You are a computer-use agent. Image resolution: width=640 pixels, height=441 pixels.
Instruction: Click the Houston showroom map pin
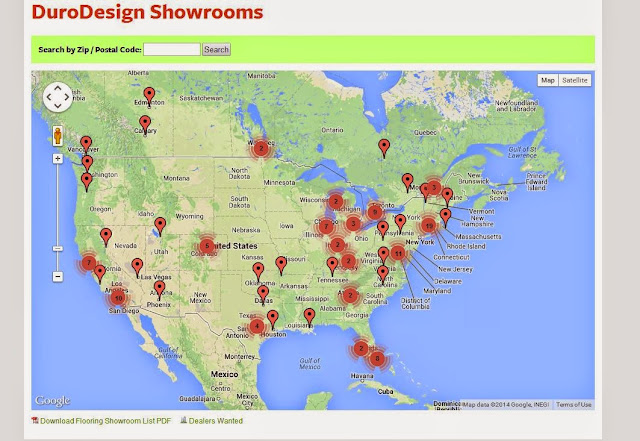(x=273, y=319)
